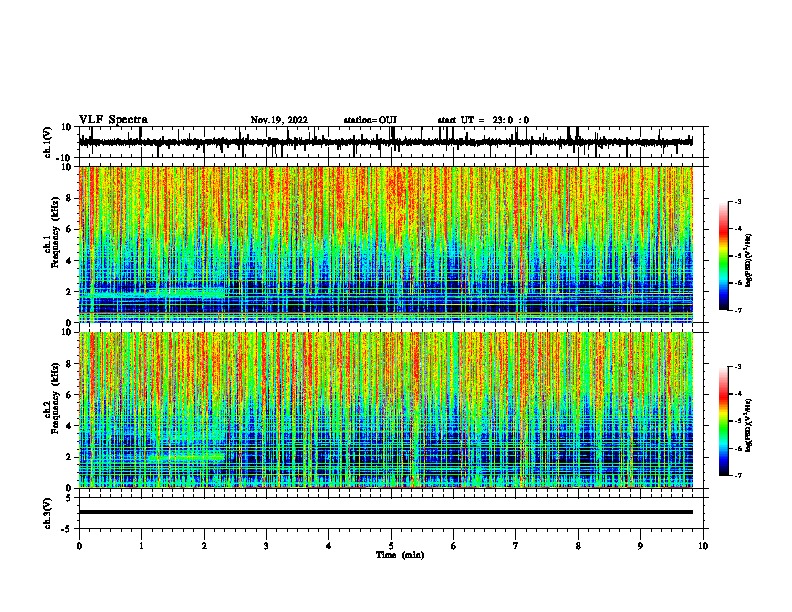
Task: Click the ch.1 color bar PSD label
Action: [748, 260]
